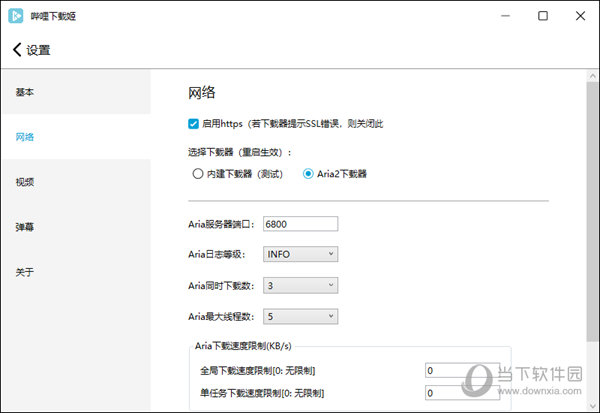Click the vertical scrollbar thumb
This screenshot has height=413, width=600.
pos(593,211)
